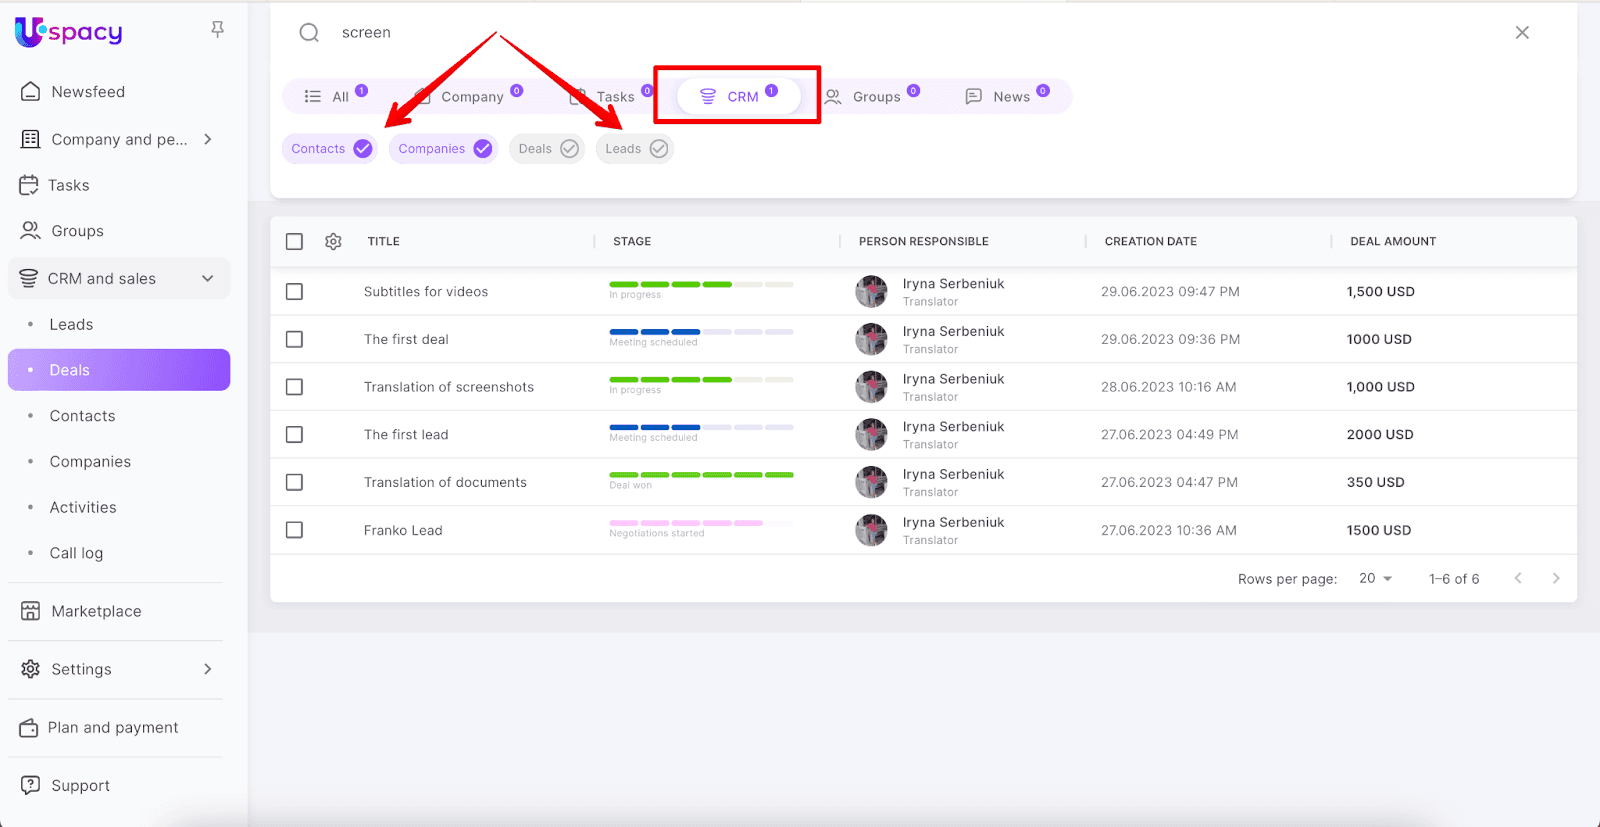Clear the search with the X icon
The width and height of the screenshot is (1600, 827).
(1521, 33)
